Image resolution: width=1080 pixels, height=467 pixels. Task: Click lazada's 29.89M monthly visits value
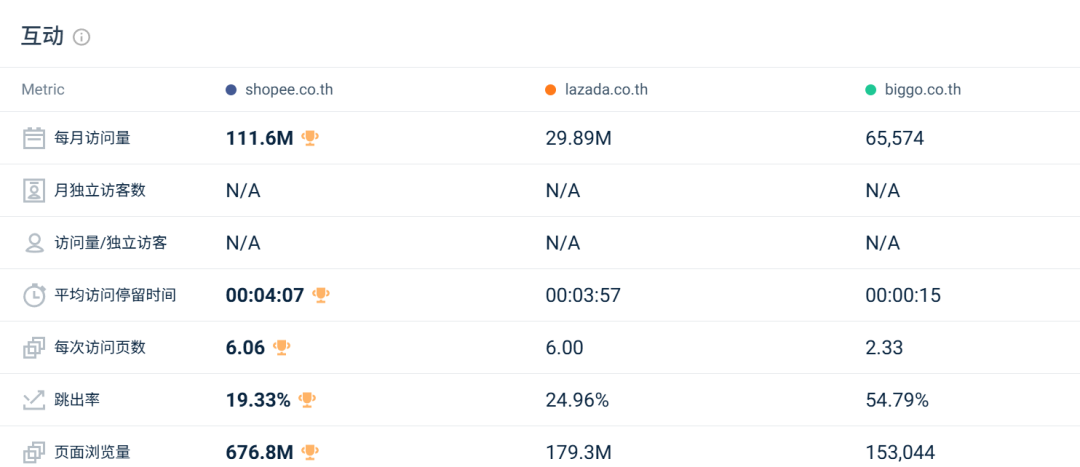[579, 138]
